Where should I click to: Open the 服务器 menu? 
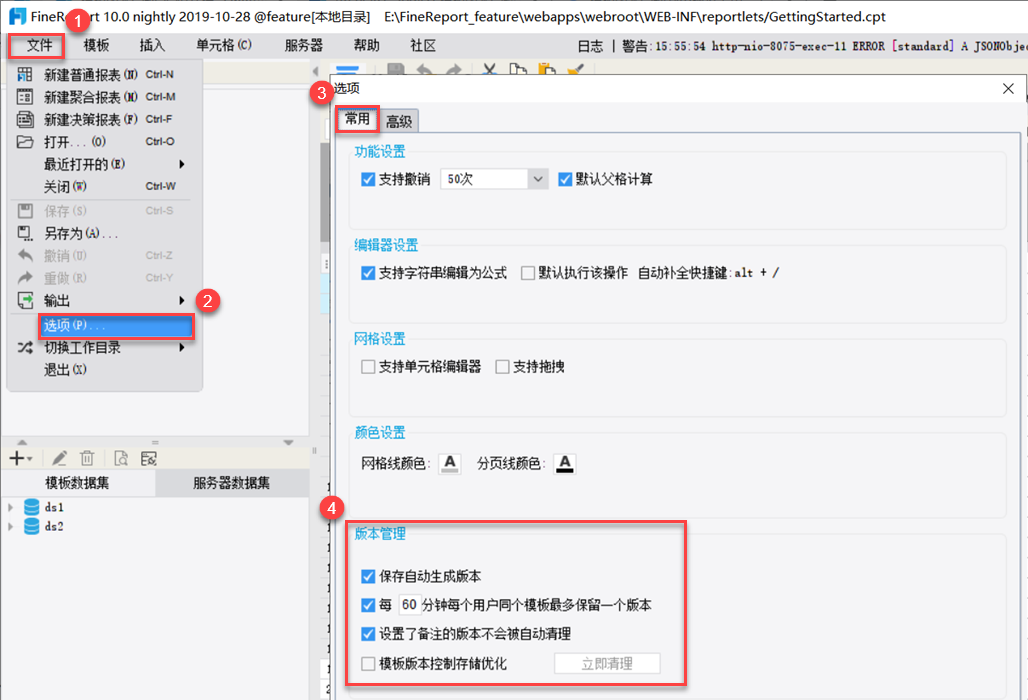coord(304,45)
